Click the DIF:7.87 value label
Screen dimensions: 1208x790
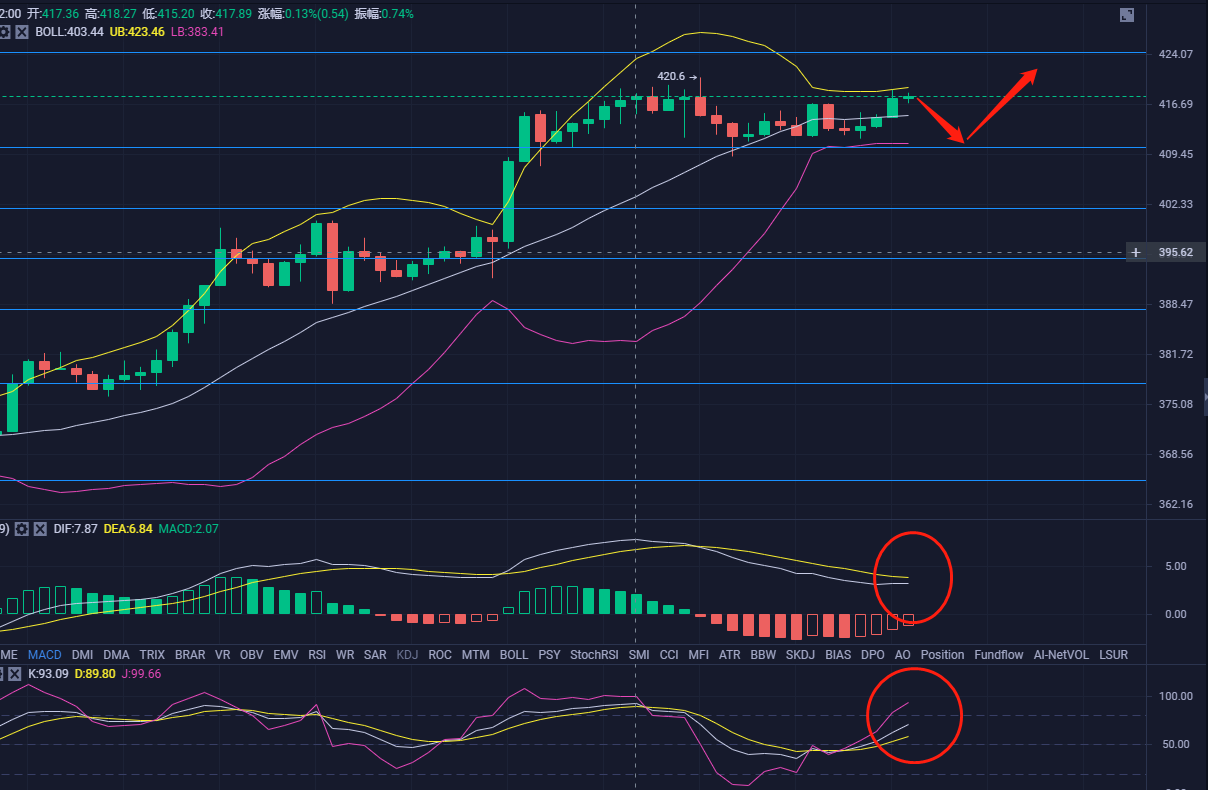pos(75,528)
